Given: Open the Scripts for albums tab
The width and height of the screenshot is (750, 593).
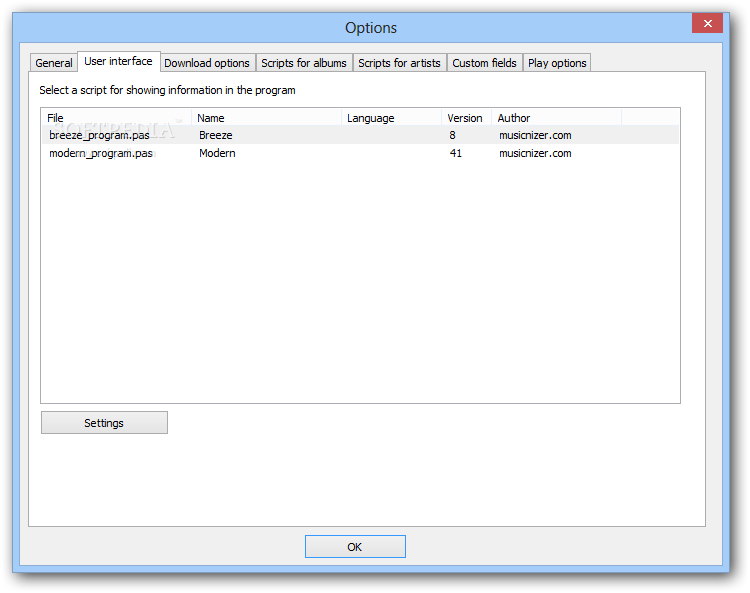Looking at the screenshot, I should tap(304, 63).
